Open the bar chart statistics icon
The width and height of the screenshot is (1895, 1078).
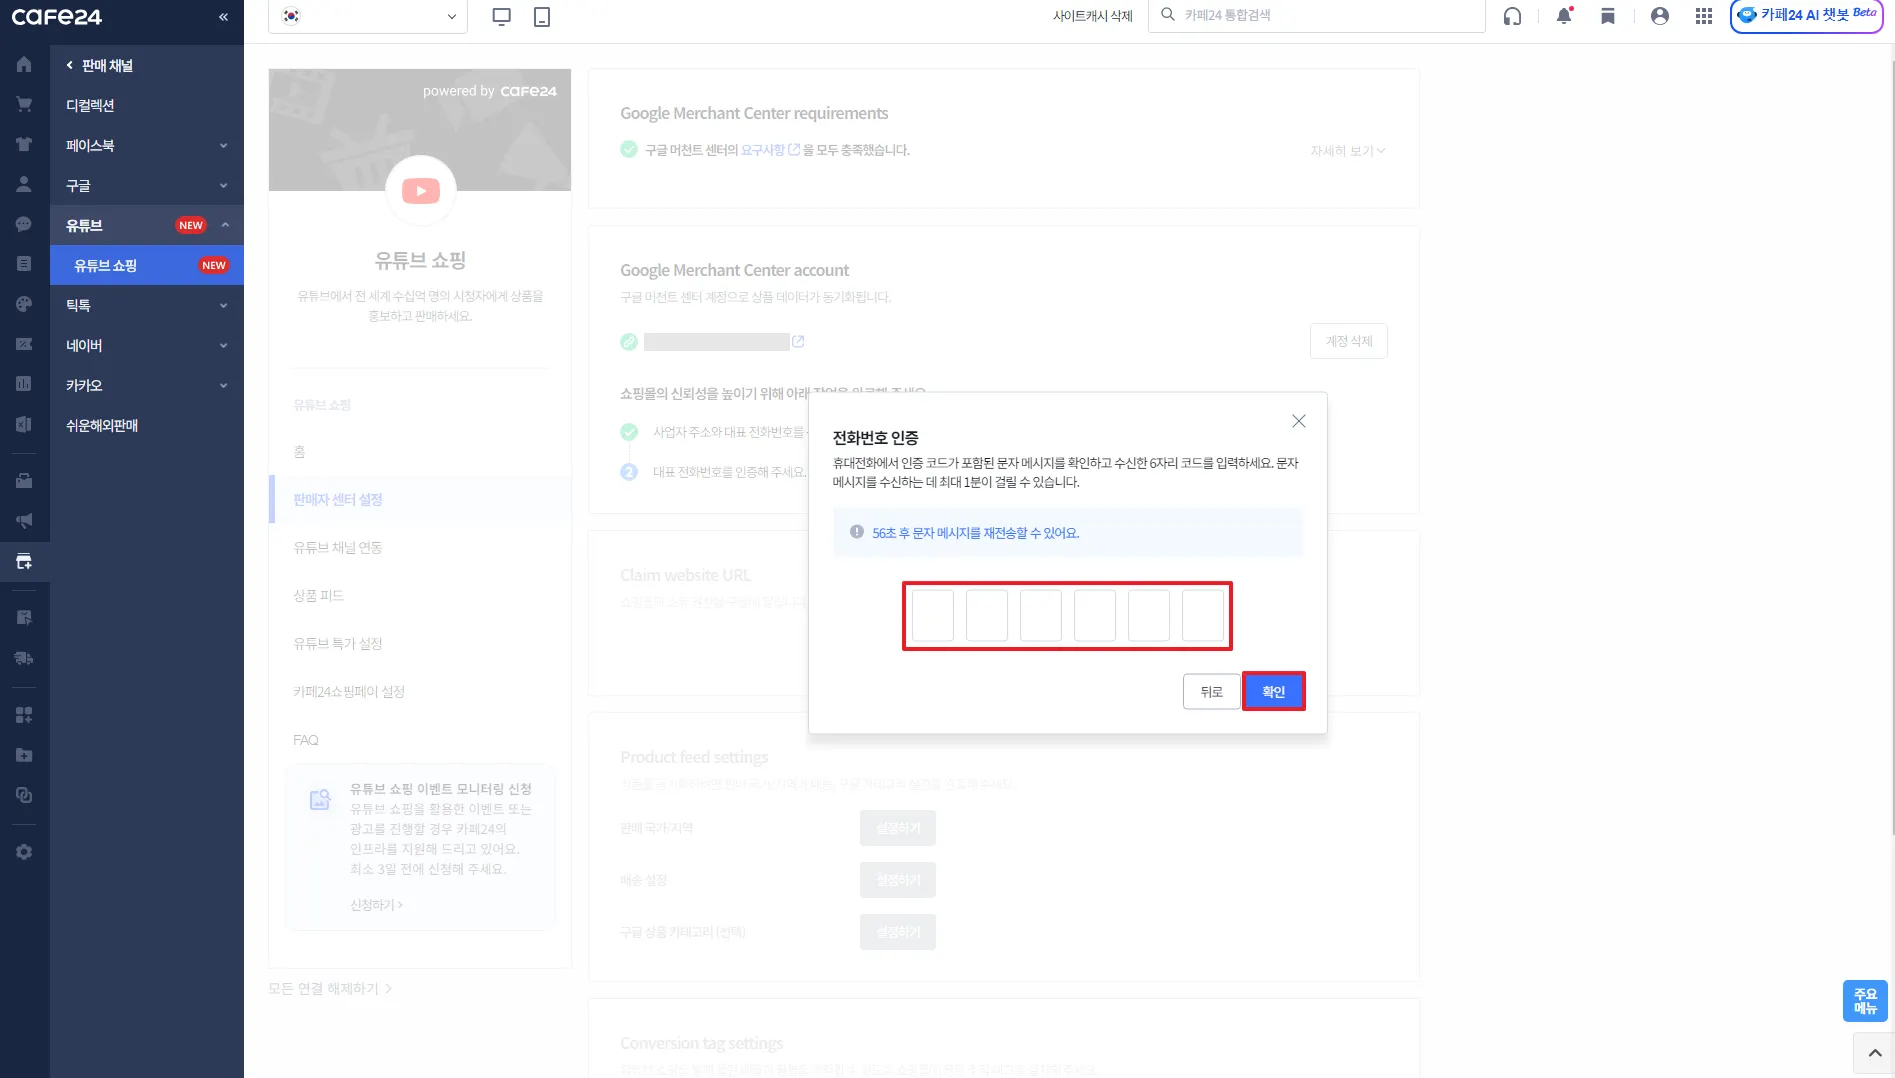(24, 384)
